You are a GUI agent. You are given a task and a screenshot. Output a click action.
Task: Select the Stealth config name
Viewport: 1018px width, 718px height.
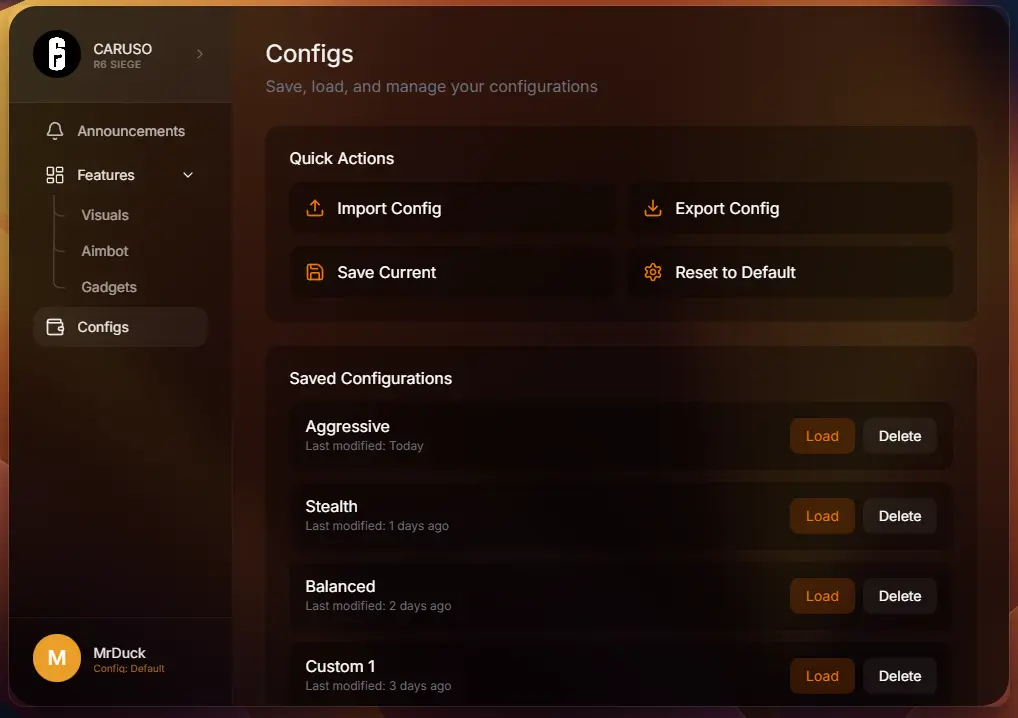pyautogui.click(x=331, y=506)
